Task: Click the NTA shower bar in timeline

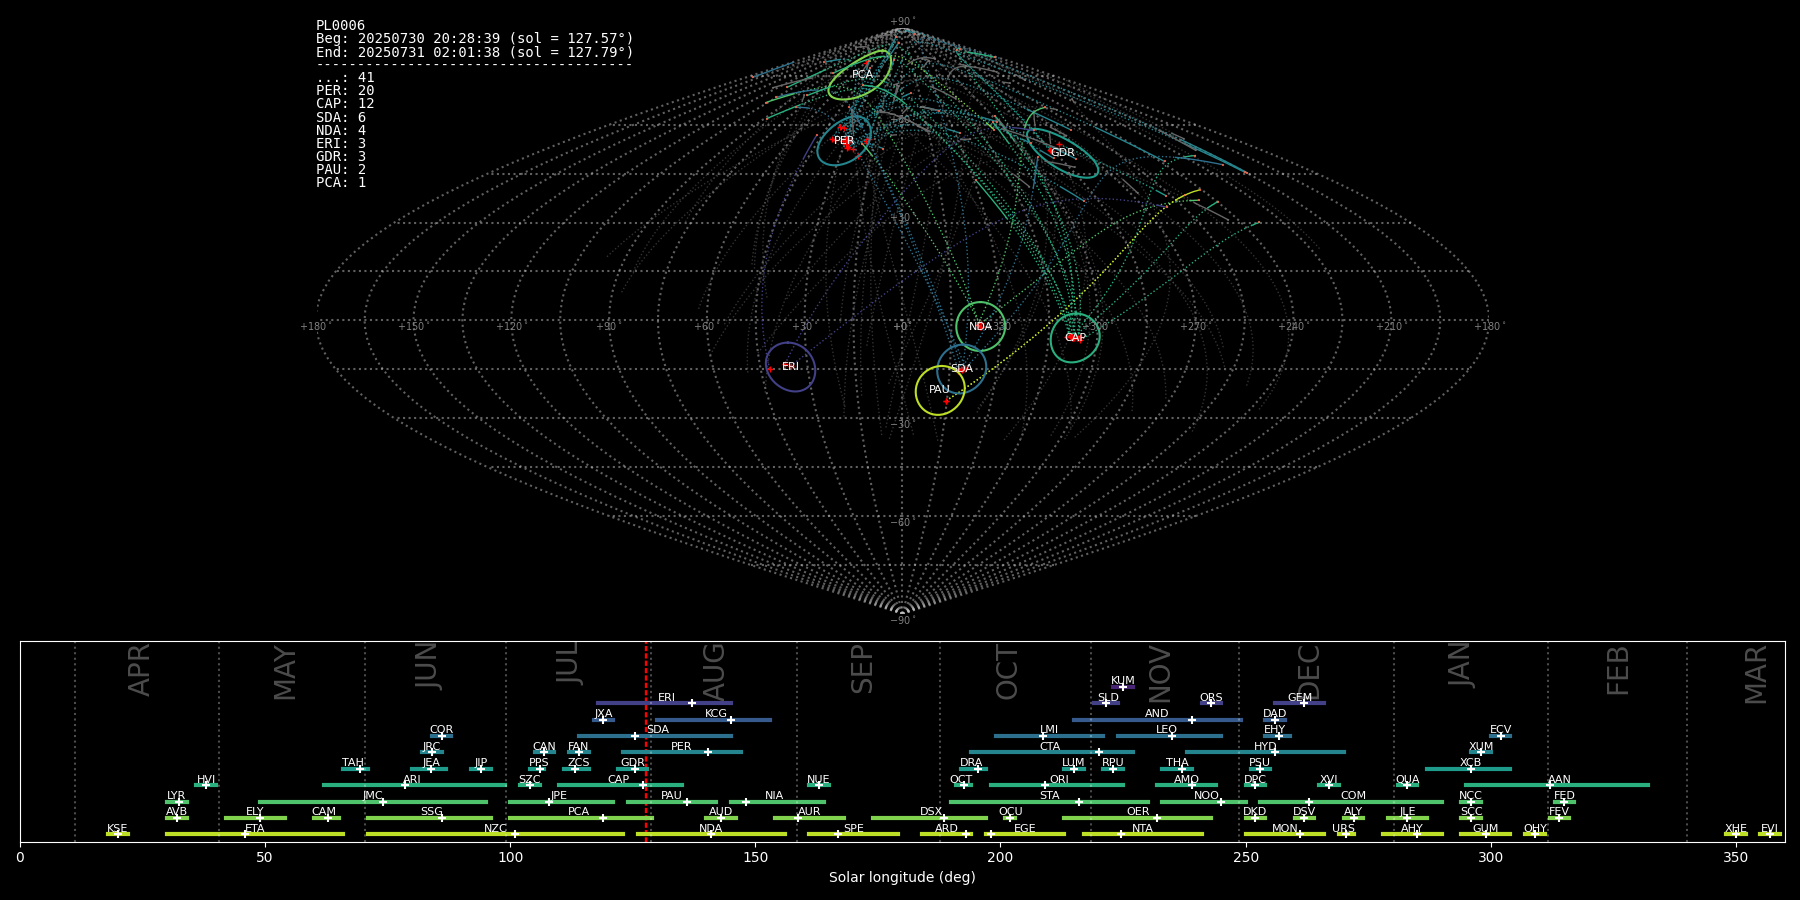Action: [1143, 834]
